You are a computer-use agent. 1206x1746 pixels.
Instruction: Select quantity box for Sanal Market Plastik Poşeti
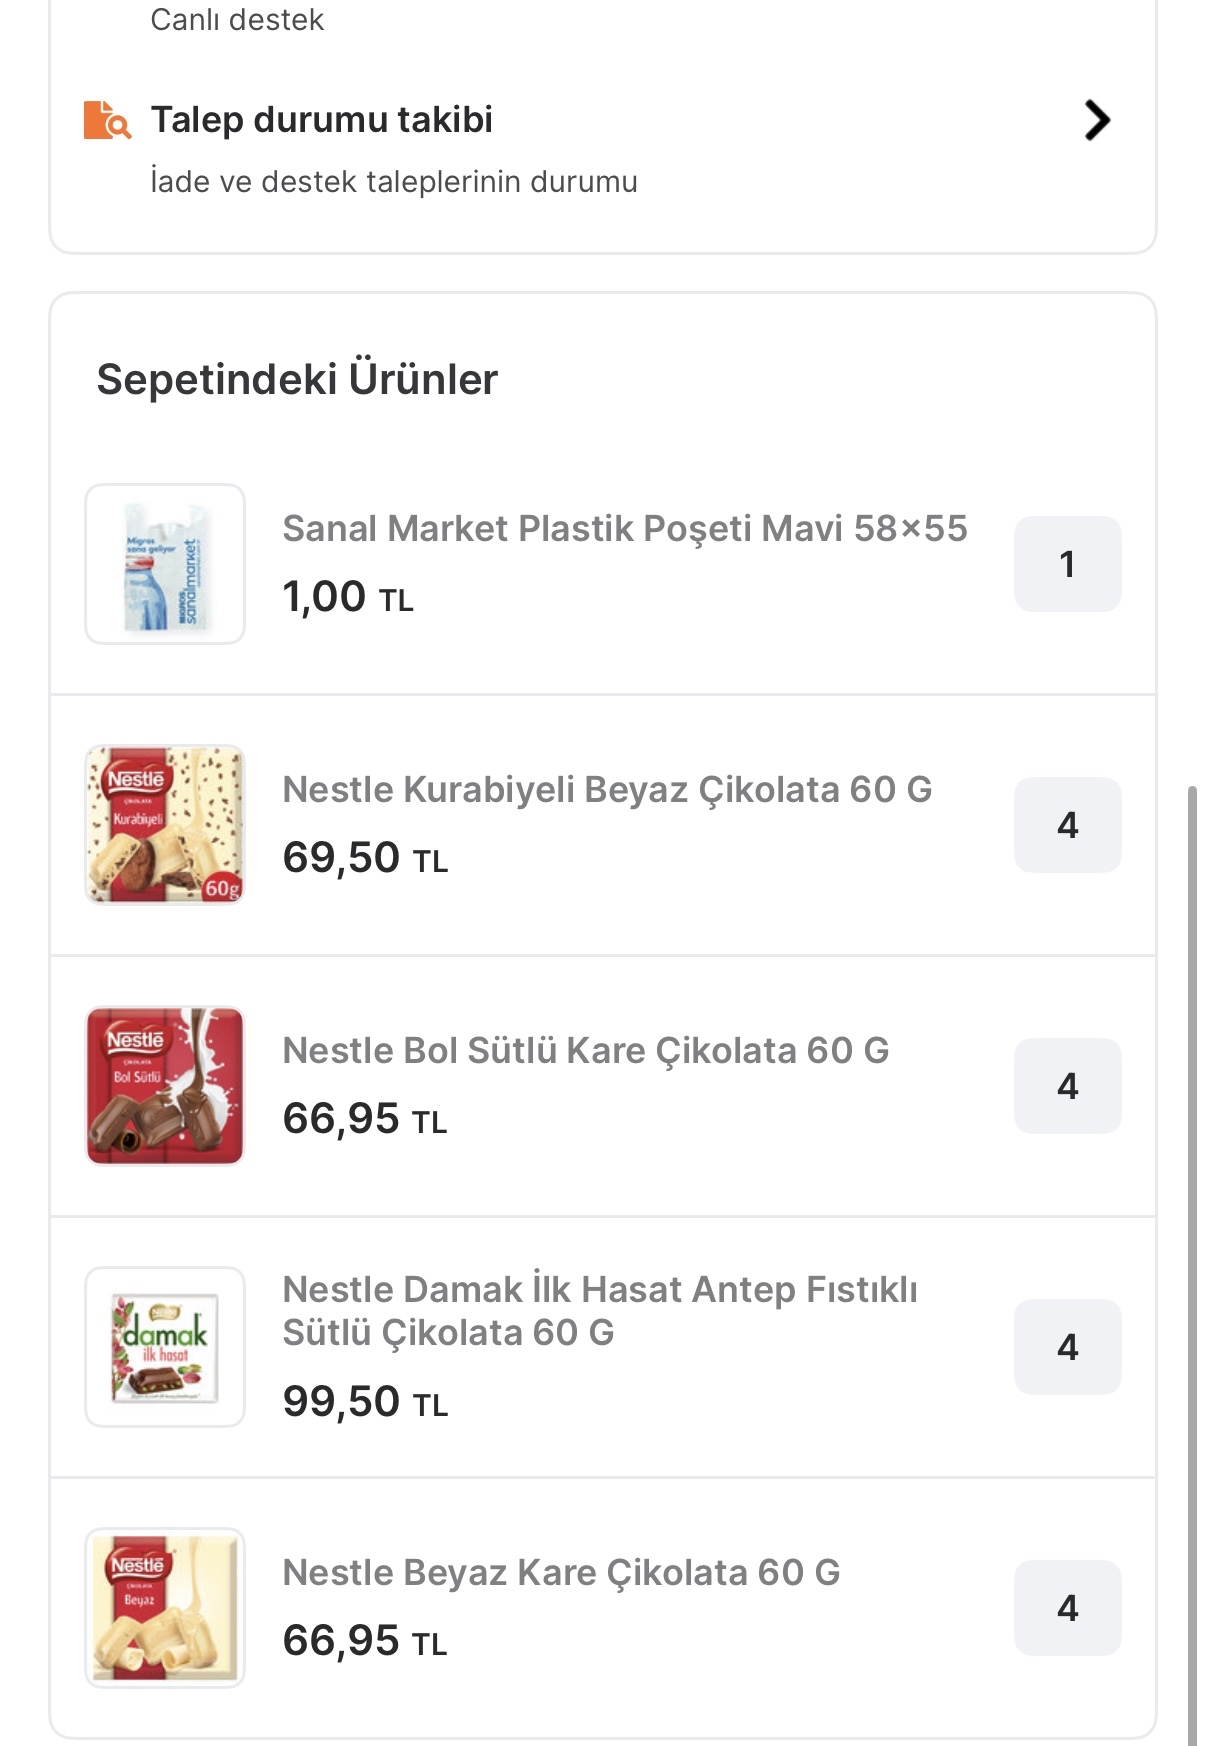click(1067, 564)
